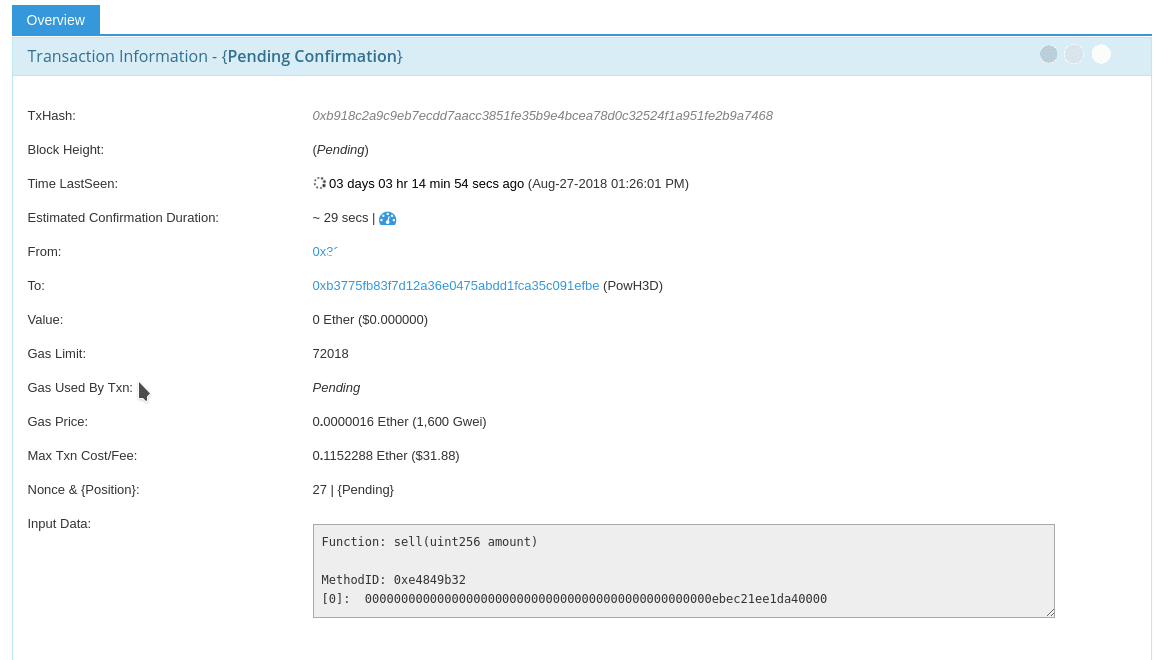Click the Block Height (Pending) value

click(x=340, y=150)
